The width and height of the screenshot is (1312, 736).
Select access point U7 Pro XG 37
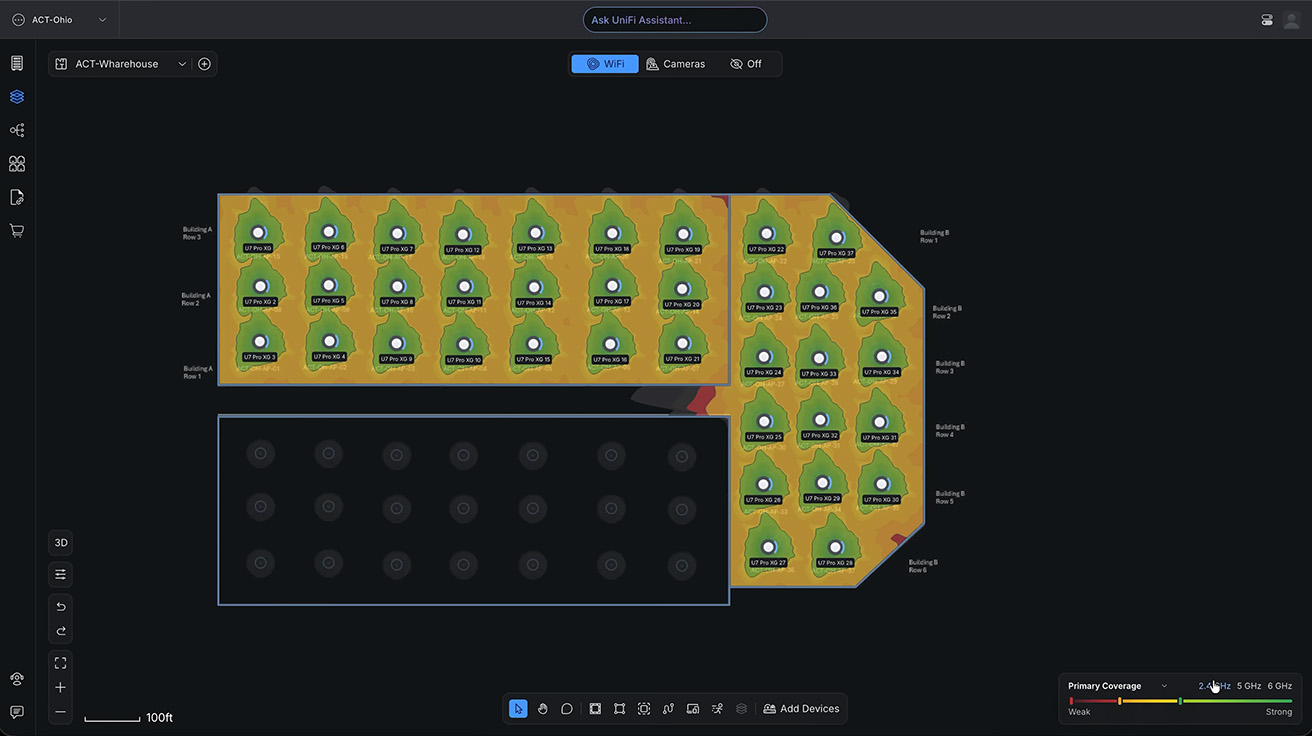point(836,239)
